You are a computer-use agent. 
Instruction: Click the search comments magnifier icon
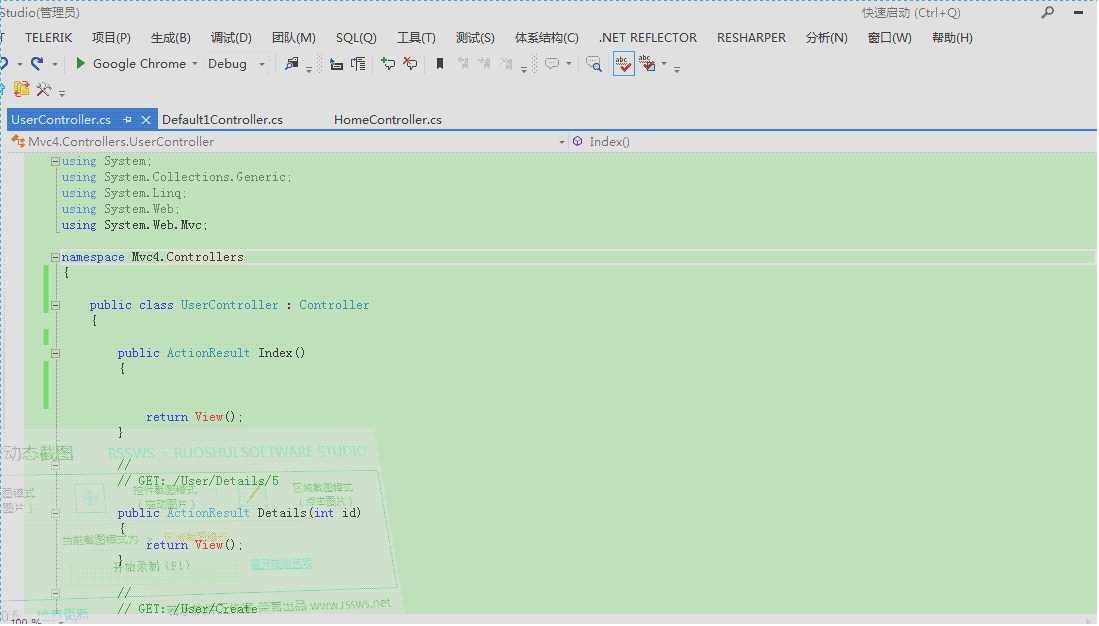point(594,64)
